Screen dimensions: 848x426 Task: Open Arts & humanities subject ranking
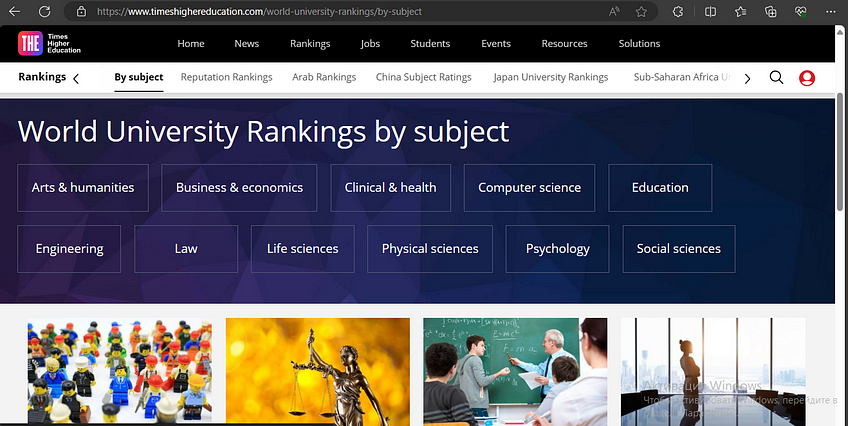83,188
